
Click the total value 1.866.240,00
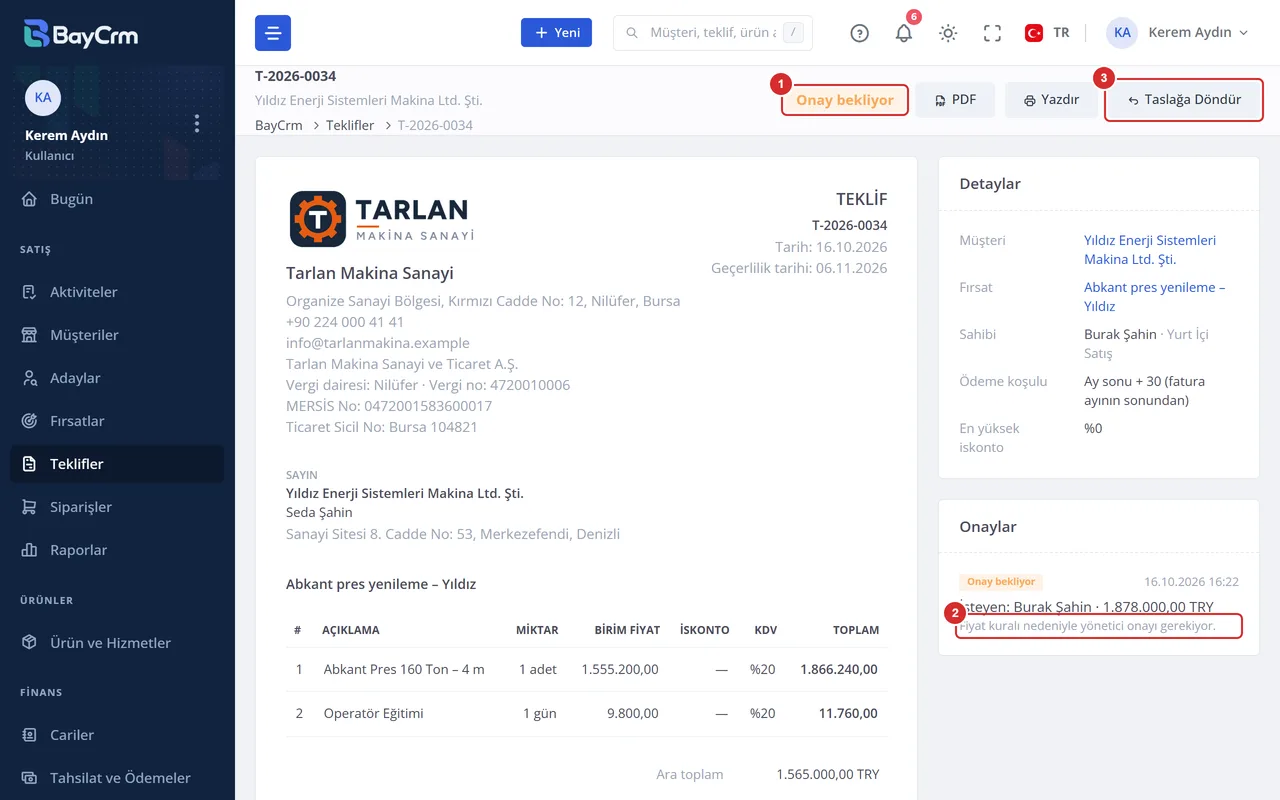839,669
